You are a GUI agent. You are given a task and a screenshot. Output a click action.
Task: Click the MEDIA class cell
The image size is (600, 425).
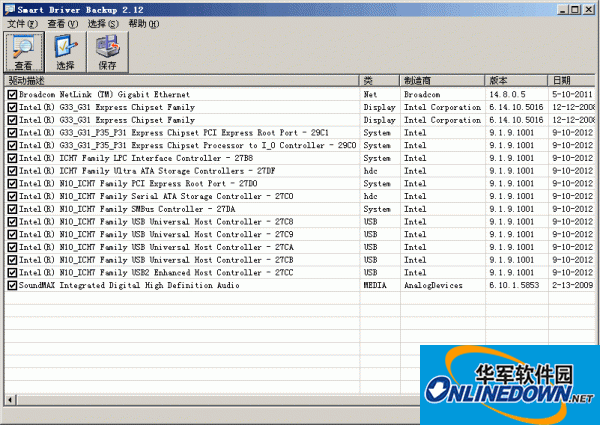click(375, 285)
